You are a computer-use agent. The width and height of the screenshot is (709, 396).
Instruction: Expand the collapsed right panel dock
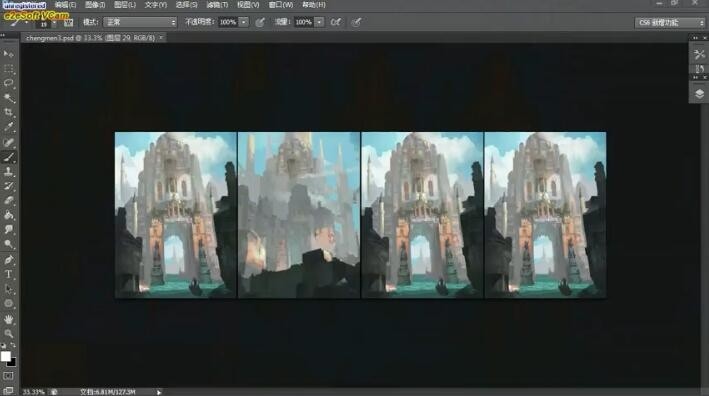click(695, 38)
